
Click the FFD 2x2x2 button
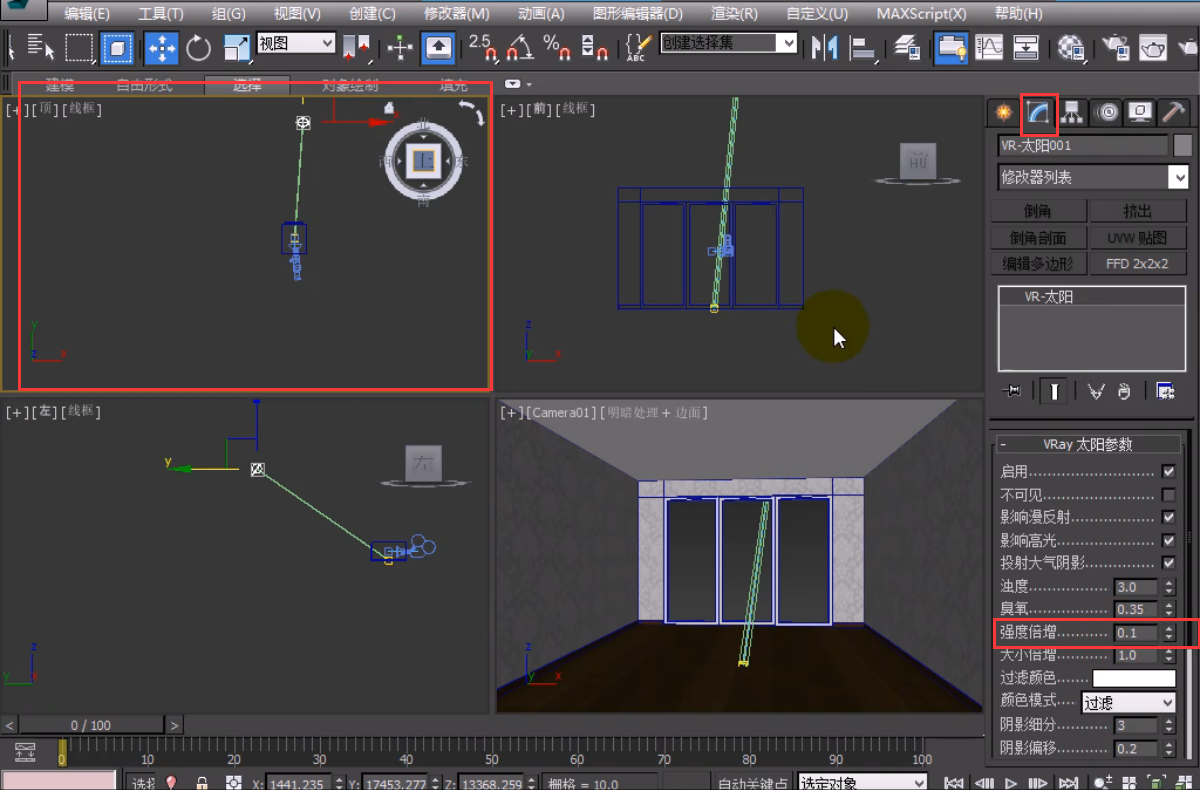click(1137, 264)
